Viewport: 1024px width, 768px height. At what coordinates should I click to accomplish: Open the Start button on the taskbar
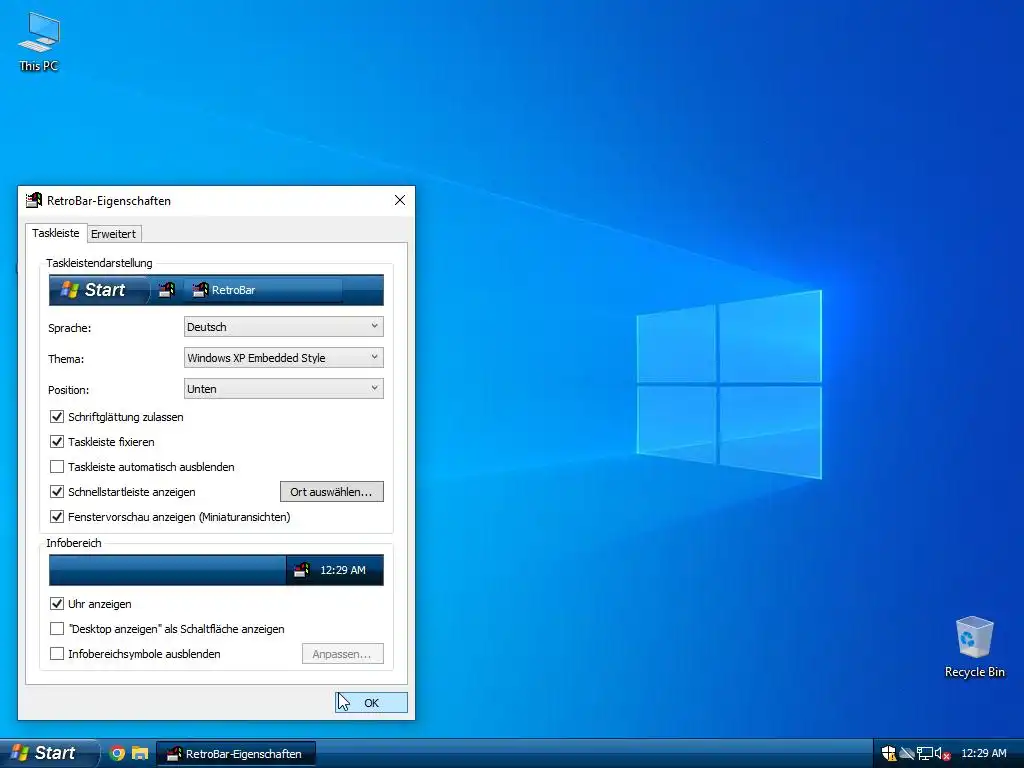[x=48, y=753]
